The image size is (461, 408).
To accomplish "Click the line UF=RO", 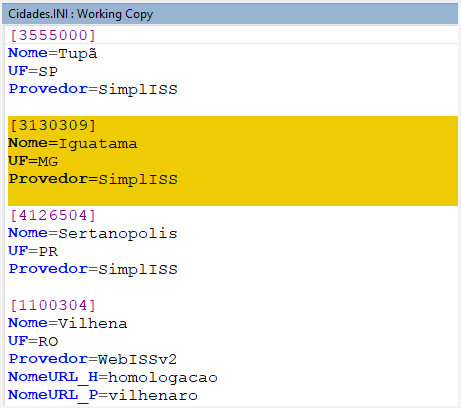I will click(x=33, y=341).
